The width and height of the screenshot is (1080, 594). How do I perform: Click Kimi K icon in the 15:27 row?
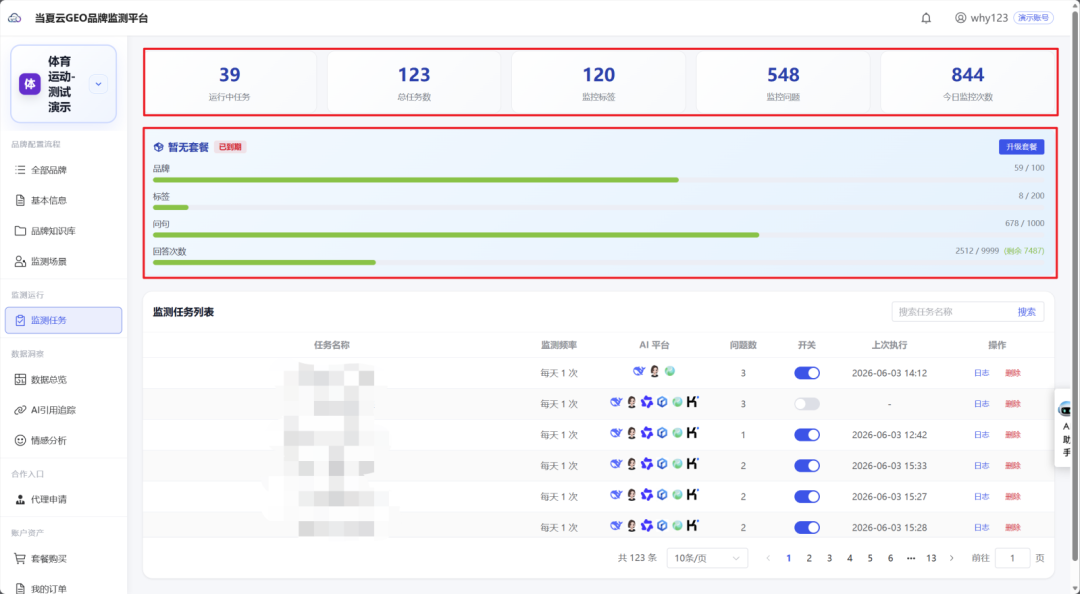click(693, 495)
